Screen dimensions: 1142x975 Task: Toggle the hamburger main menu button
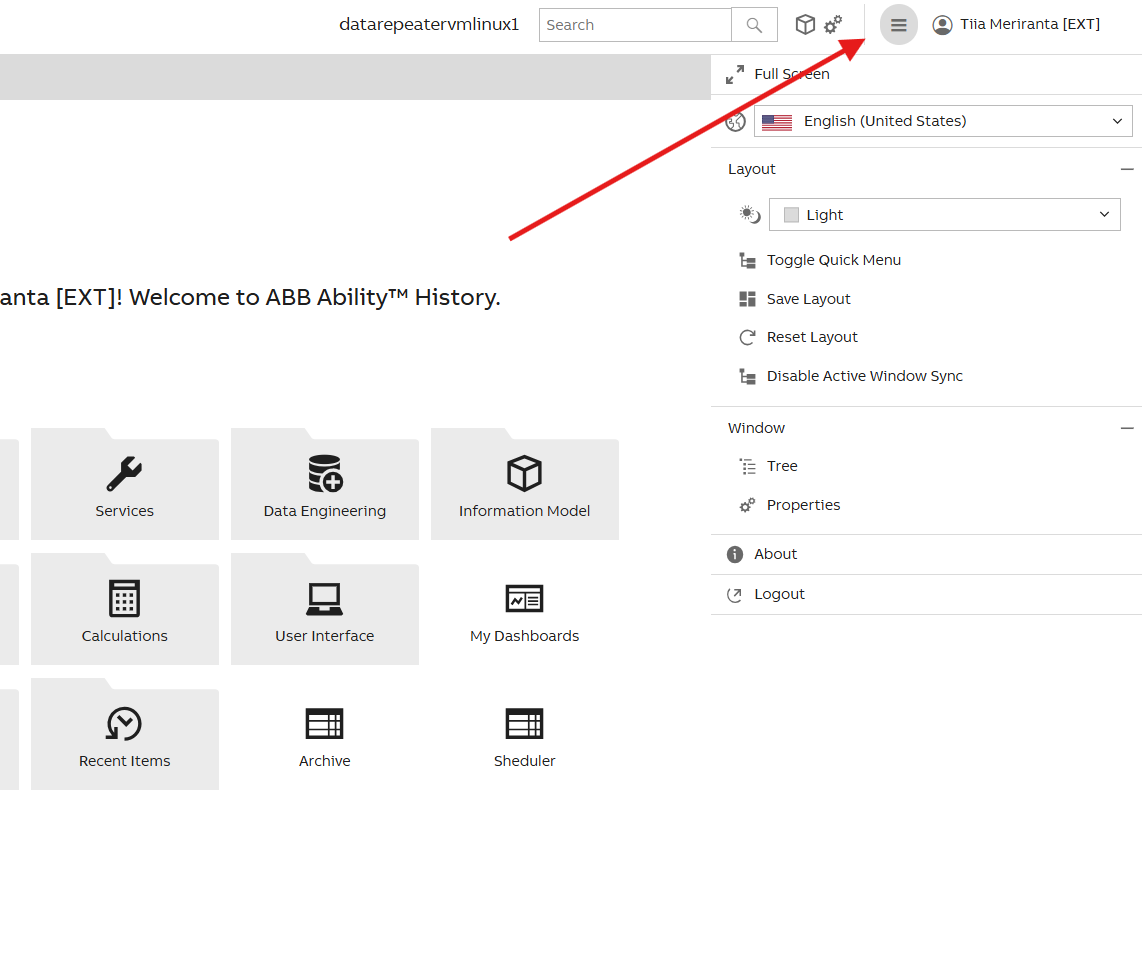tap(899, 25)
